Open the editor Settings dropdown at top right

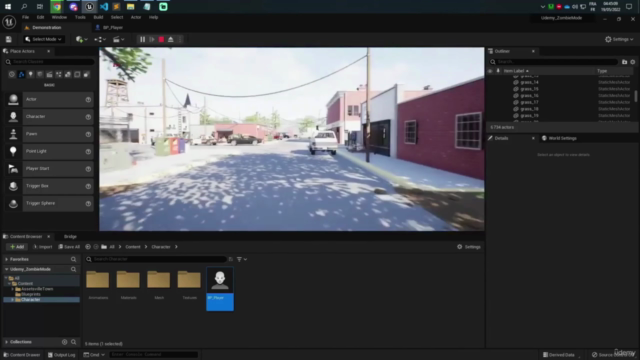pos(619,40)
